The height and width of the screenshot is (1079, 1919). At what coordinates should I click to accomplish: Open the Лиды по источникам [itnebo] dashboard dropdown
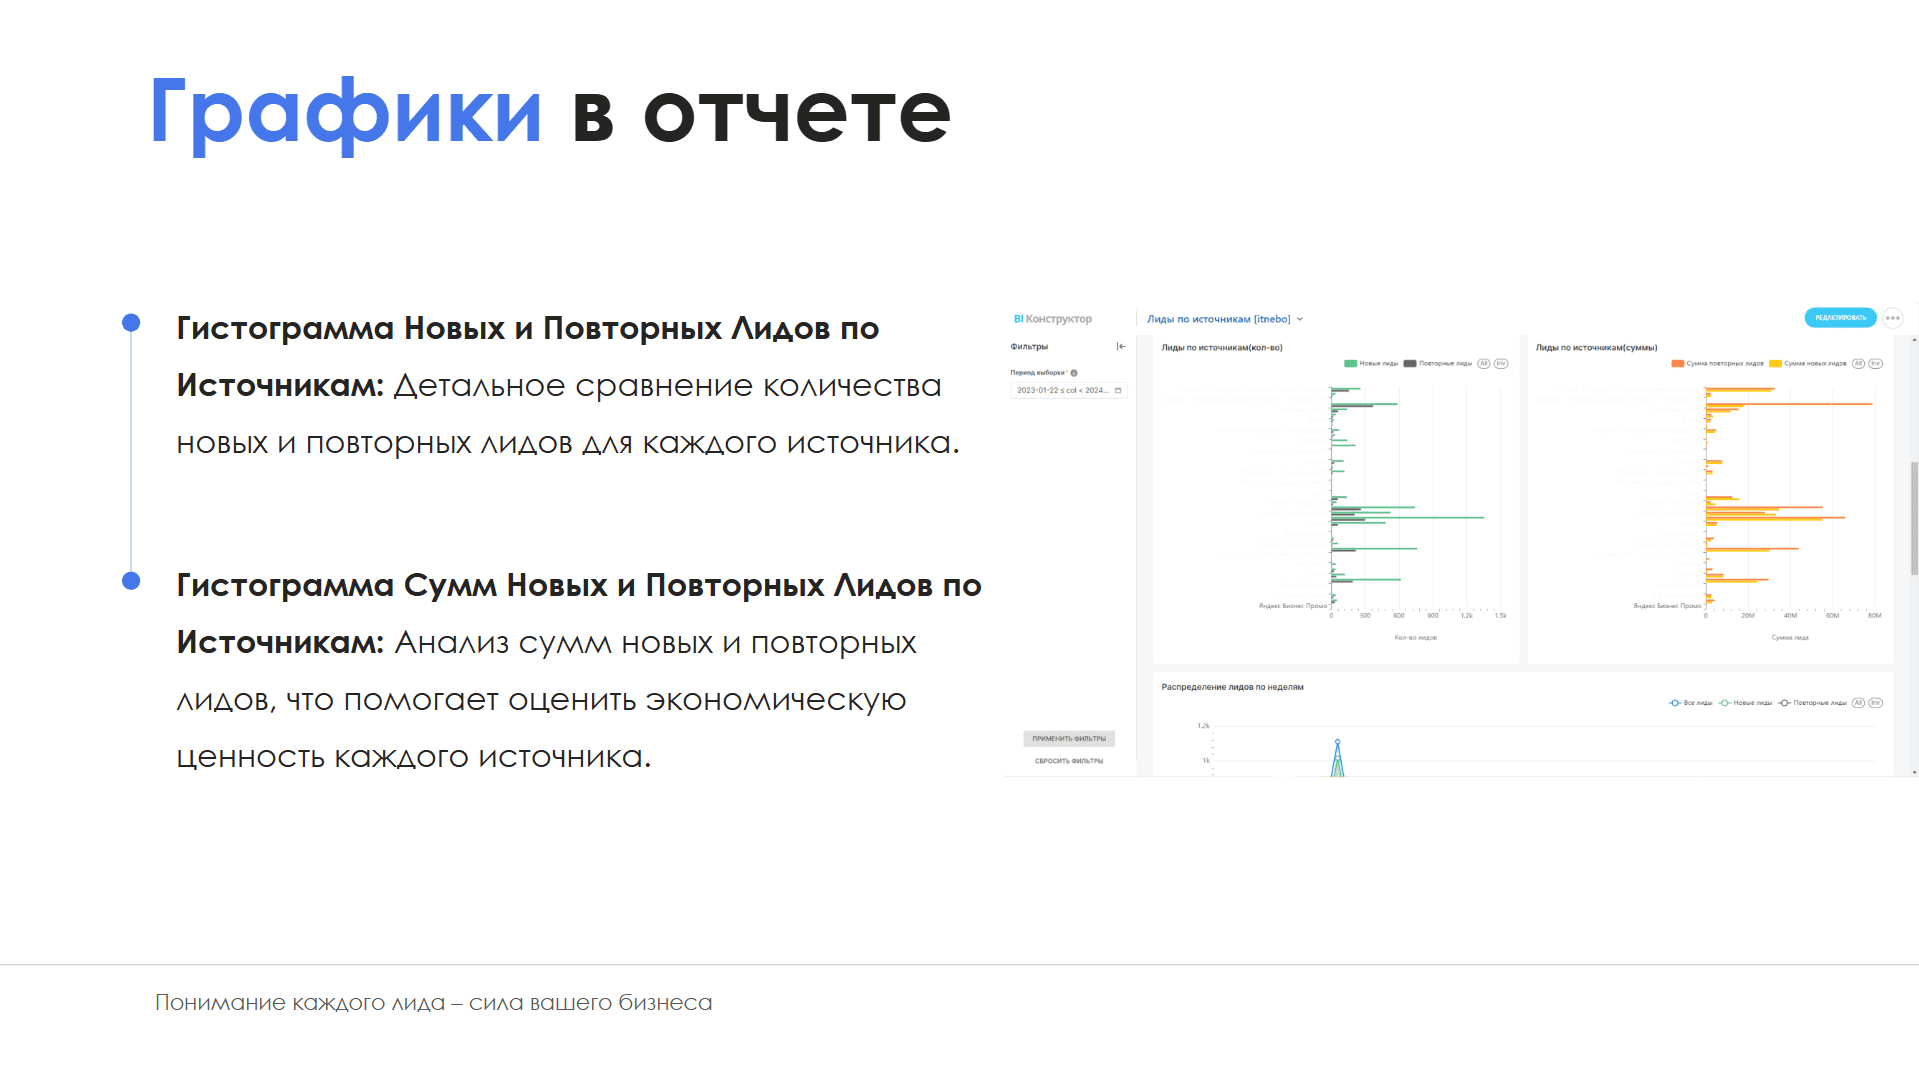pyautogui.click(x=1225, y=319)
